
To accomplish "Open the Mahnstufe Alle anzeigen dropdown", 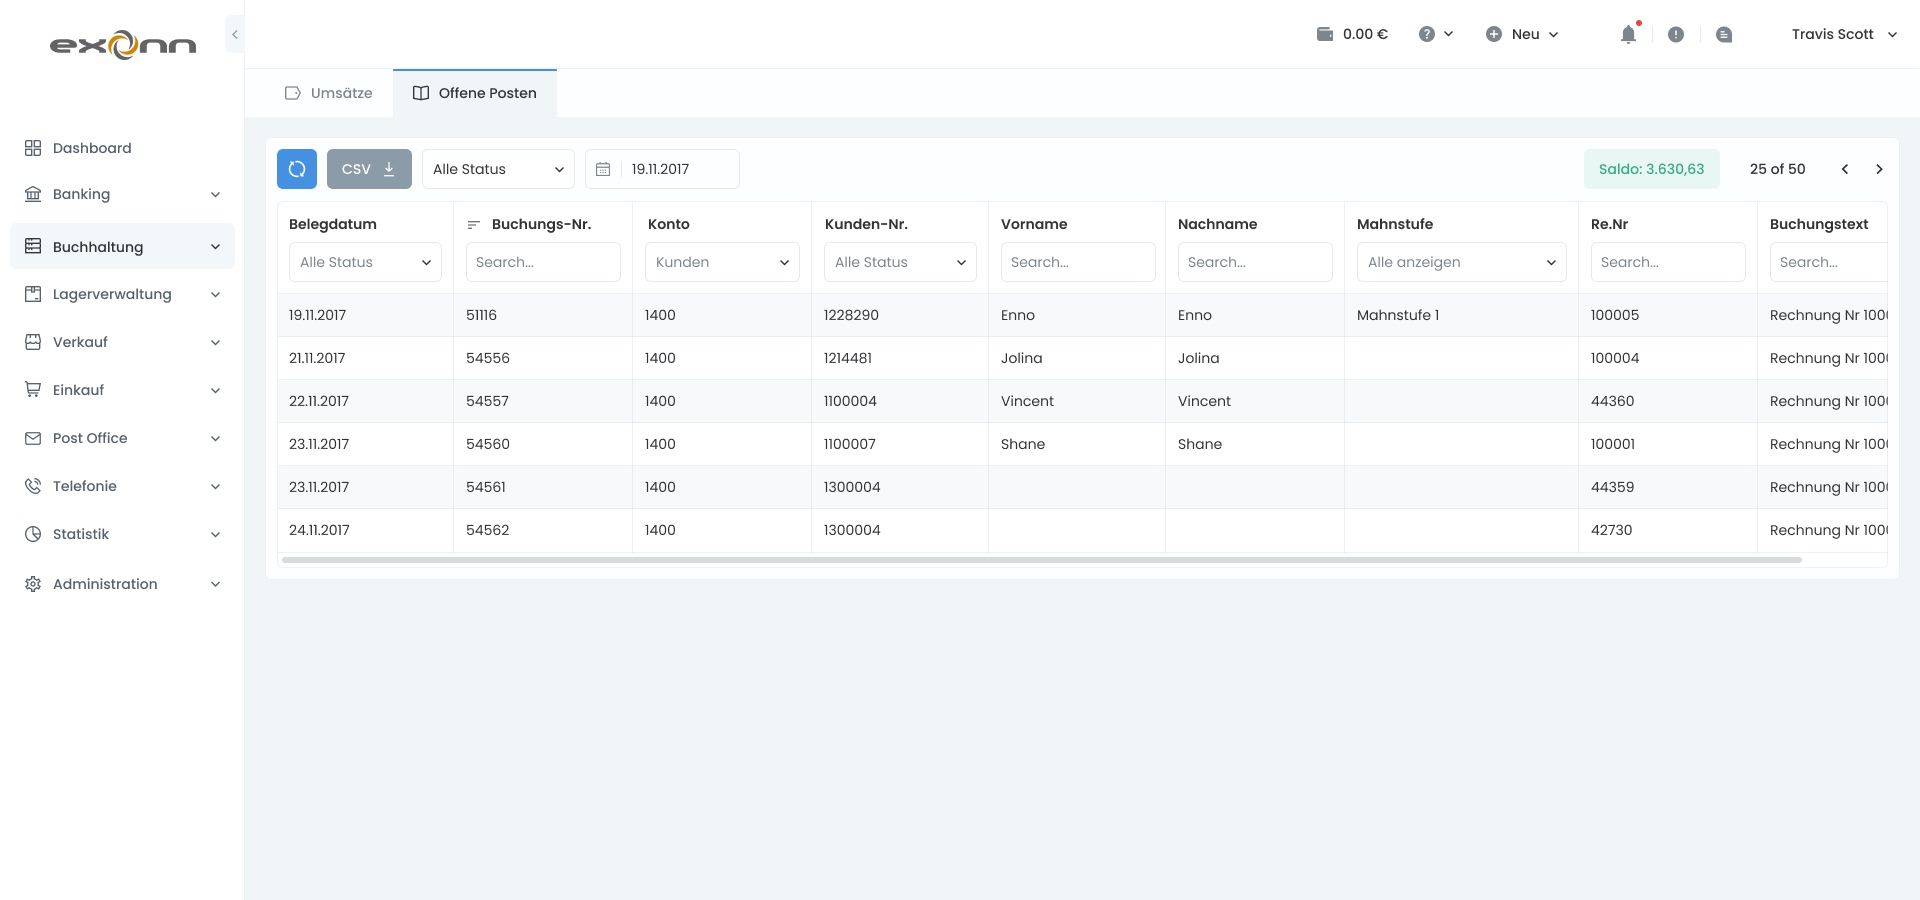I will click(1462, 262).
